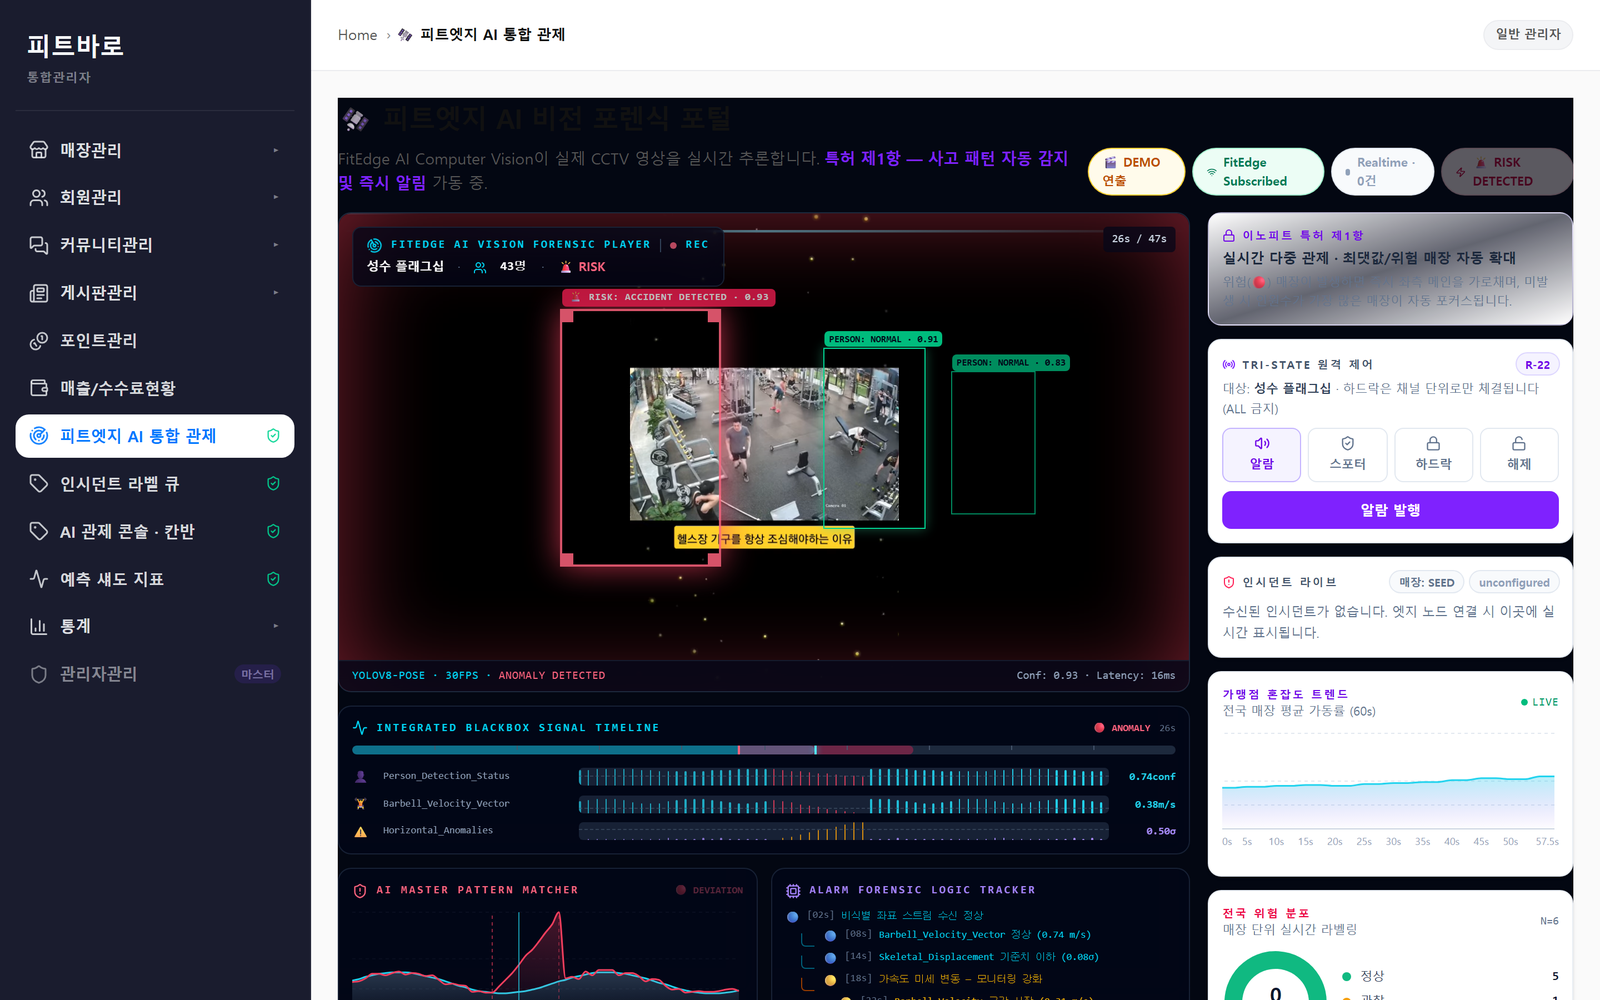Screen dimensions: 1600x1000
Task: Open 예측 섀도 지표 menu item
Action: pyautogui.click(x=155, y=579)
